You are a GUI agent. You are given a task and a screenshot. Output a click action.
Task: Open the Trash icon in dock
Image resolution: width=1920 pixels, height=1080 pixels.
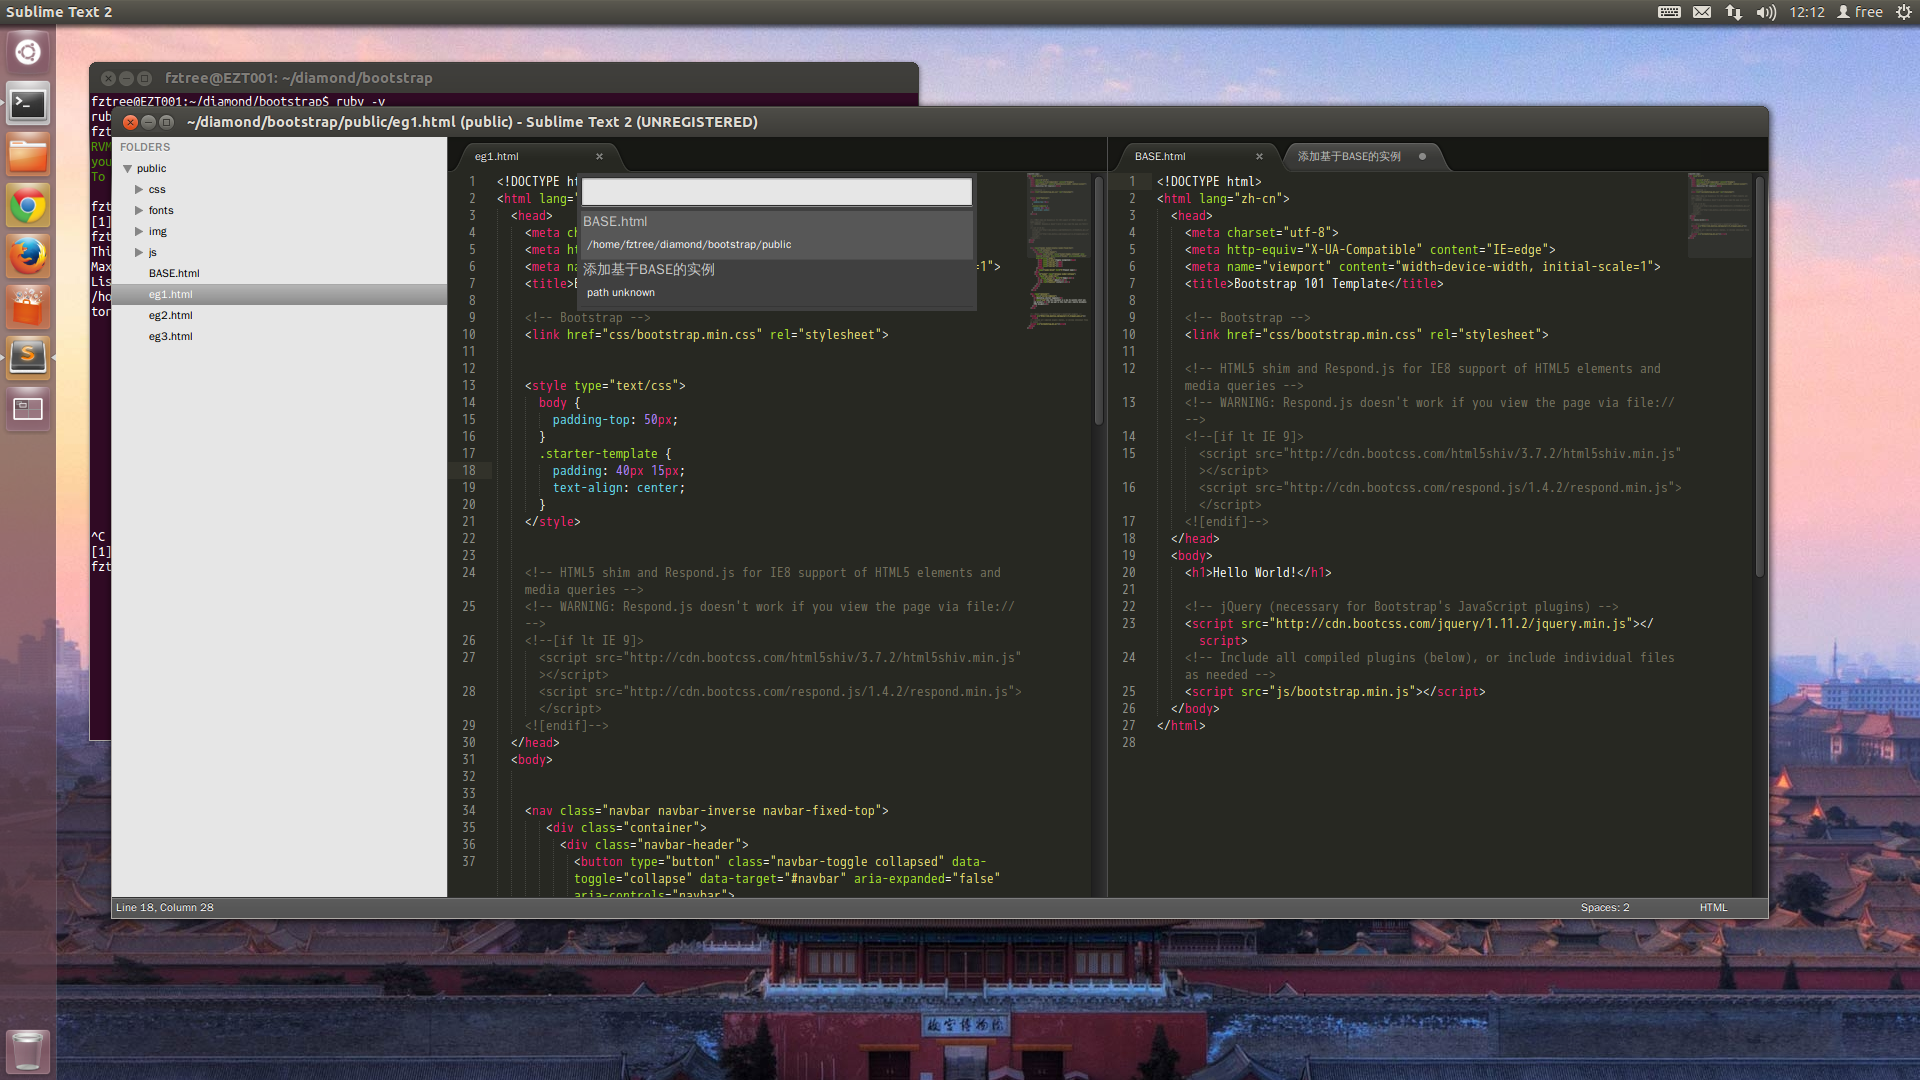(28, 1051)
